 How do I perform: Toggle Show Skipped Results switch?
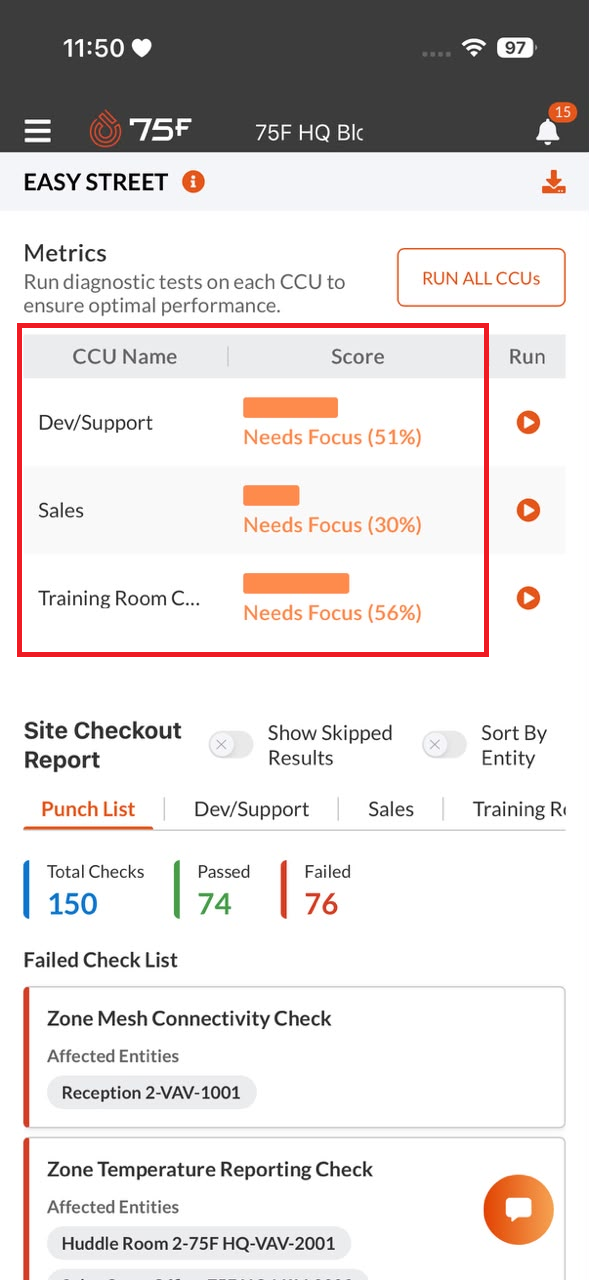231,745
